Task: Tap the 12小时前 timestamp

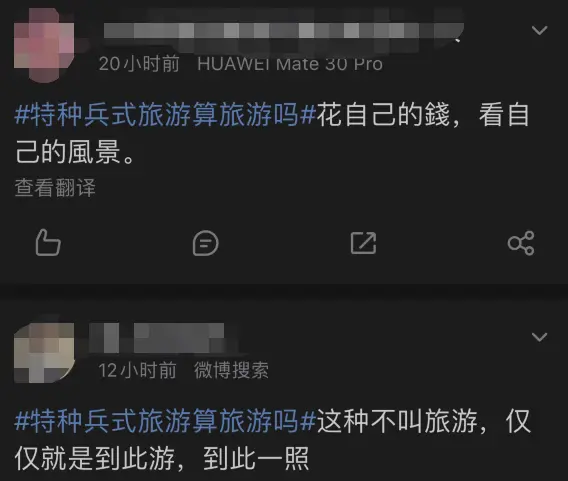Action: coord(137,370)
